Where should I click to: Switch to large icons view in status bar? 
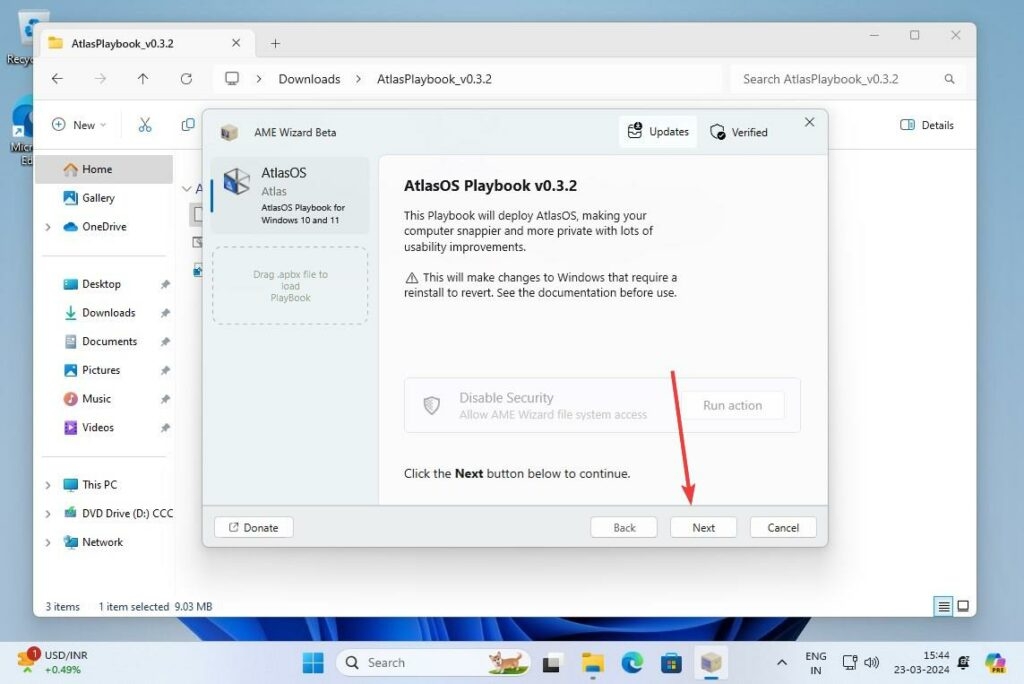[x=963, y=606]
